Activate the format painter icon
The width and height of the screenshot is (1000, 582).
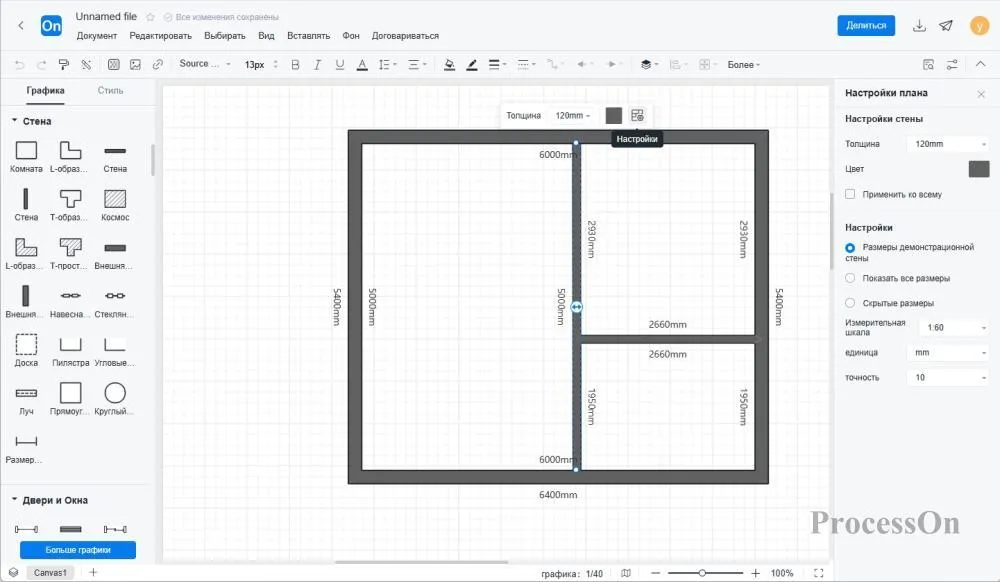[x=64, y=64]
